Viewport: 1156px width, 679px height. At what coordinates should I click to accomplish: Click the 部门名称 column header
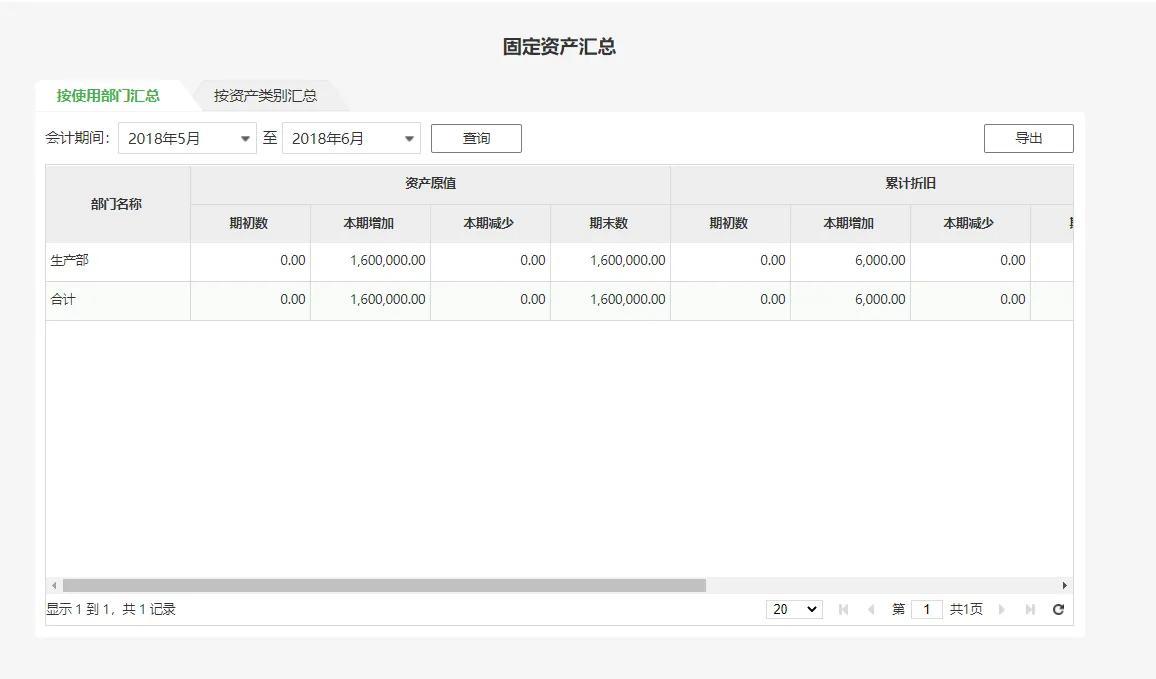pyautogui.click(x=116, y=203)
